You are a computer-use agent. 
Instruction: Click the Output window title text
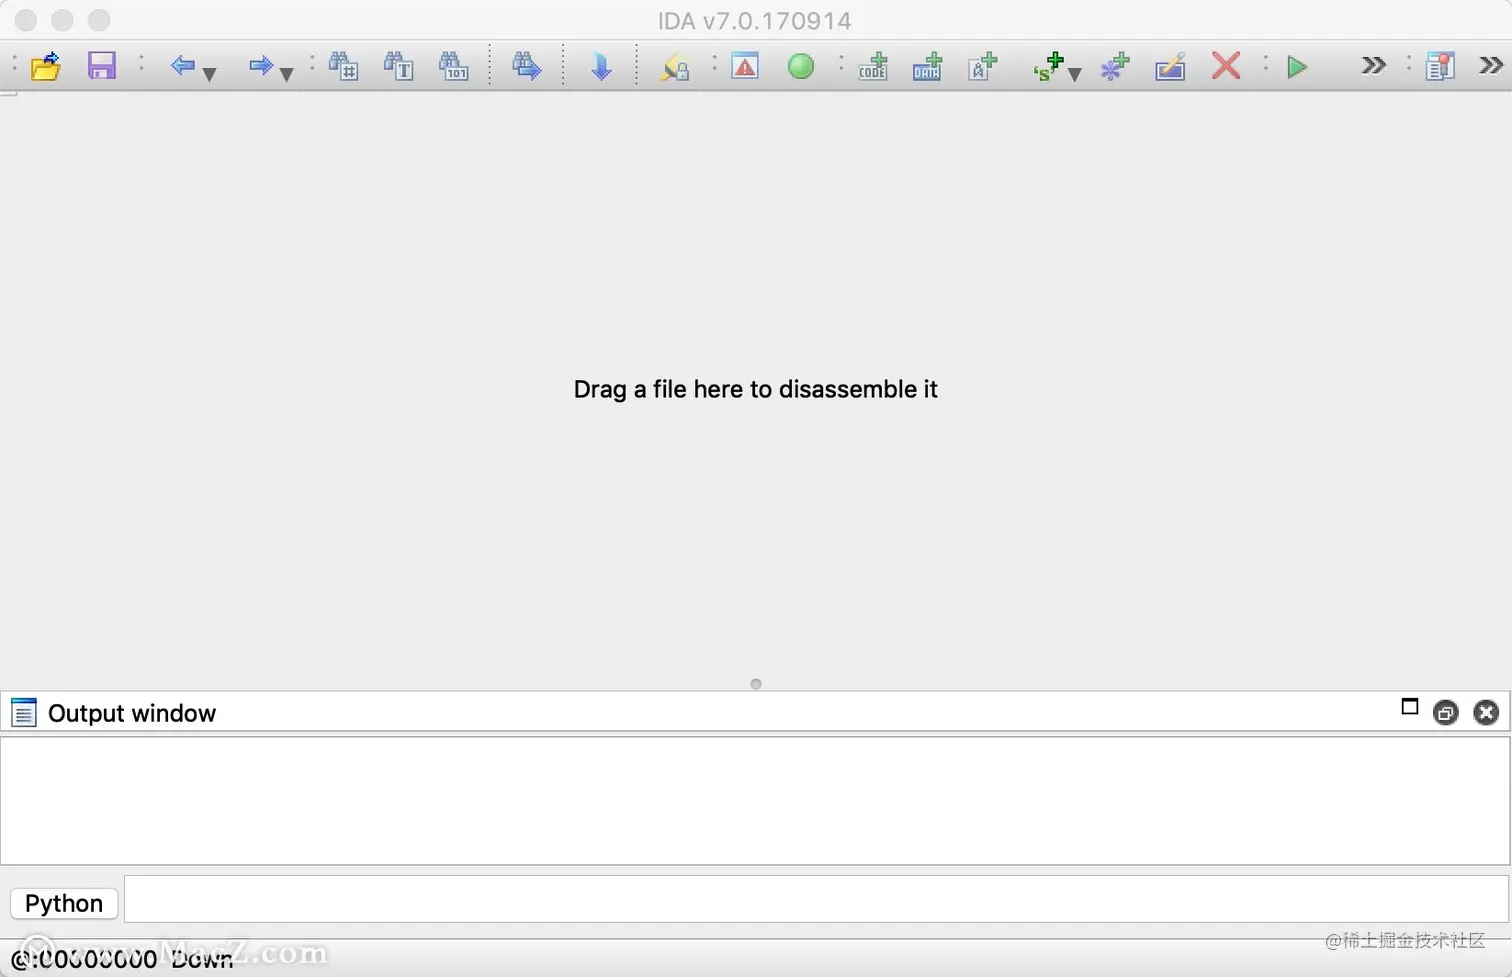[x=132, y=713]
